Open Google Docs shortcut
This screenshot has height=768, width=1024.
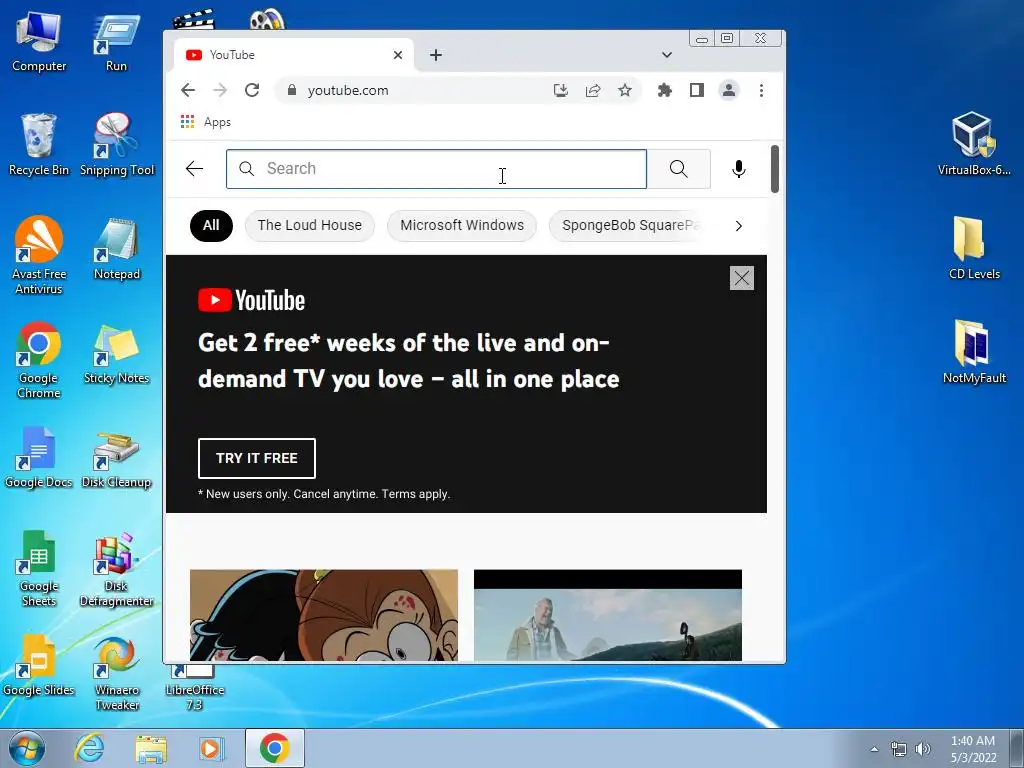39,457
